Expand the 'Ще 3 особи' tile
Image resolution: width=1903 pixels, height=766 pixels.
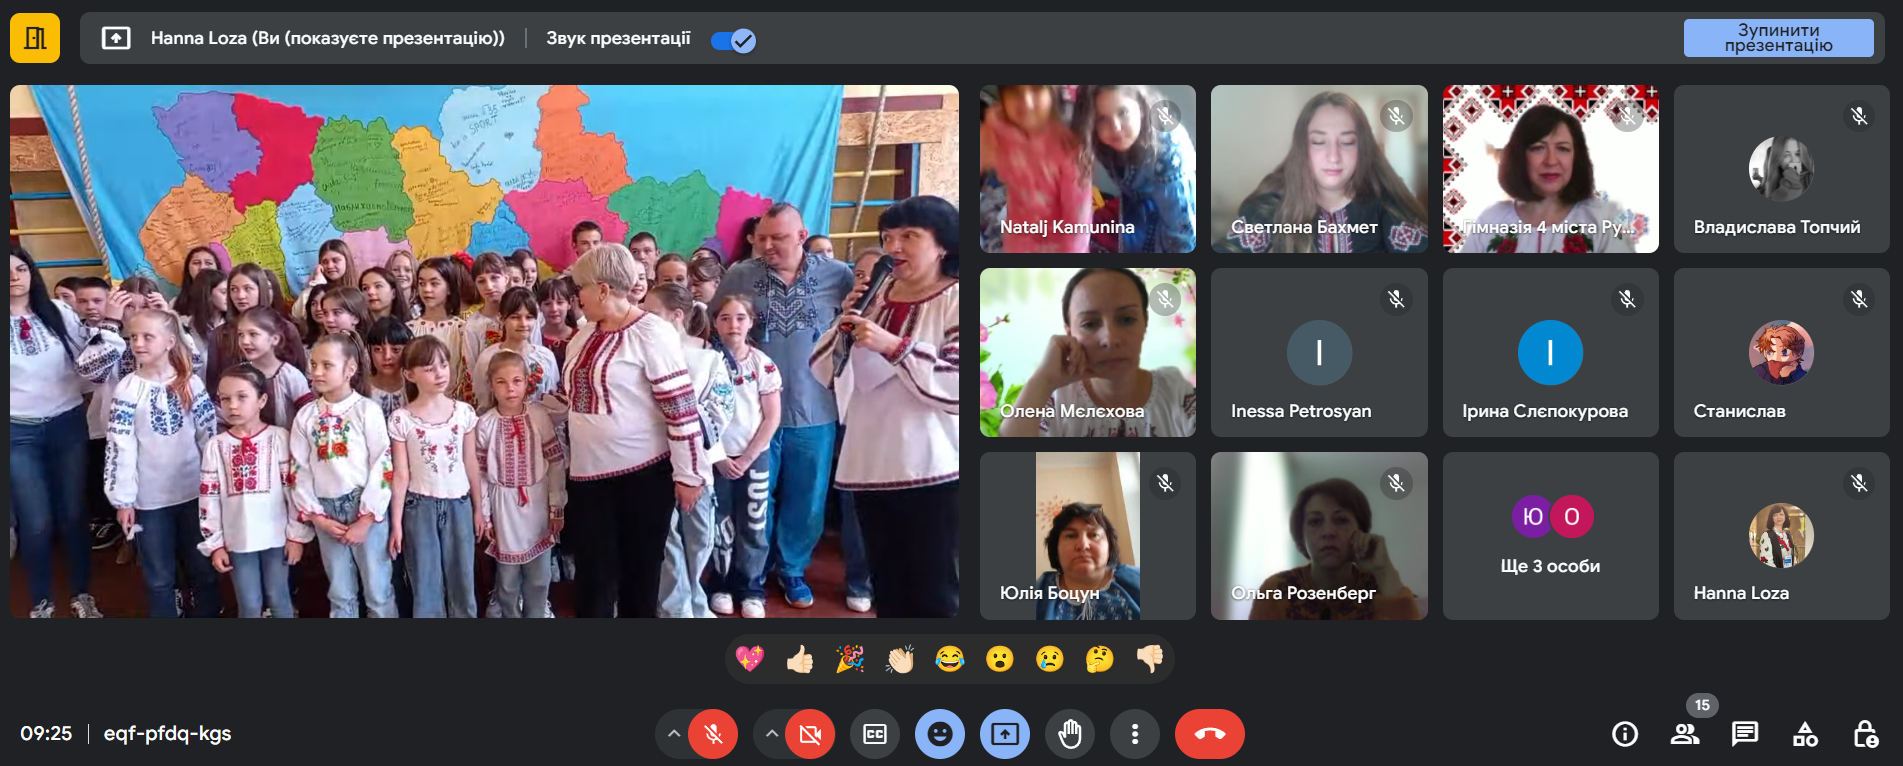(x=1550, y=536)
